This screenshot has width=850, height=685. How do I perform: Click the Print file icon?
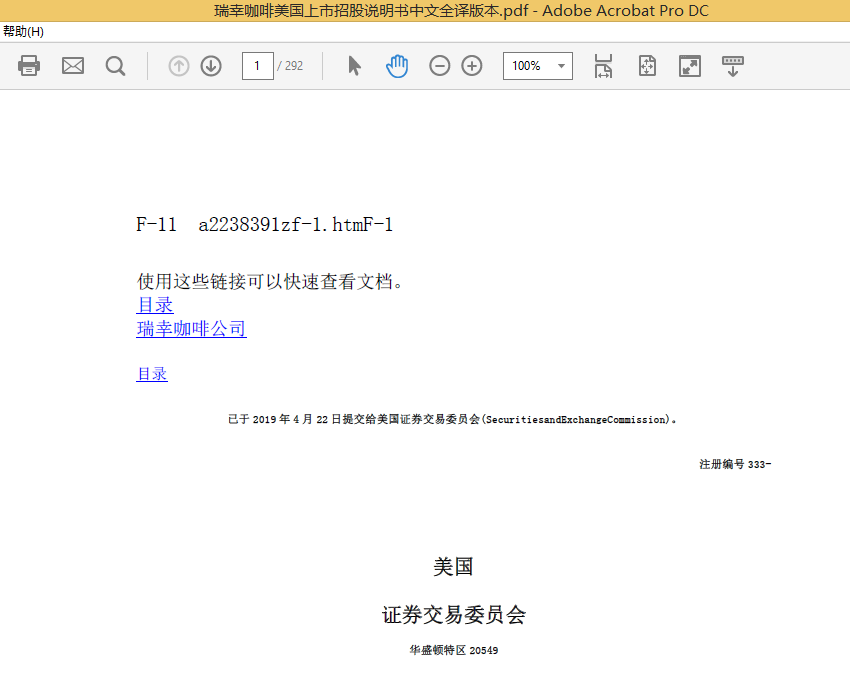pos(29,66)
